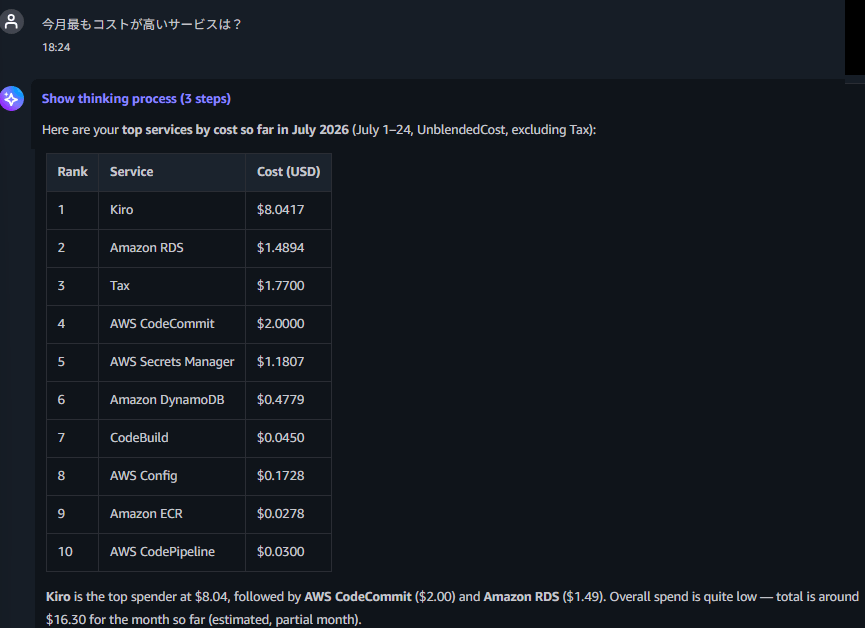865x628 pixels.
Task: Select the AWS Secrets Manager cell
Action: (x=172, y=363)
